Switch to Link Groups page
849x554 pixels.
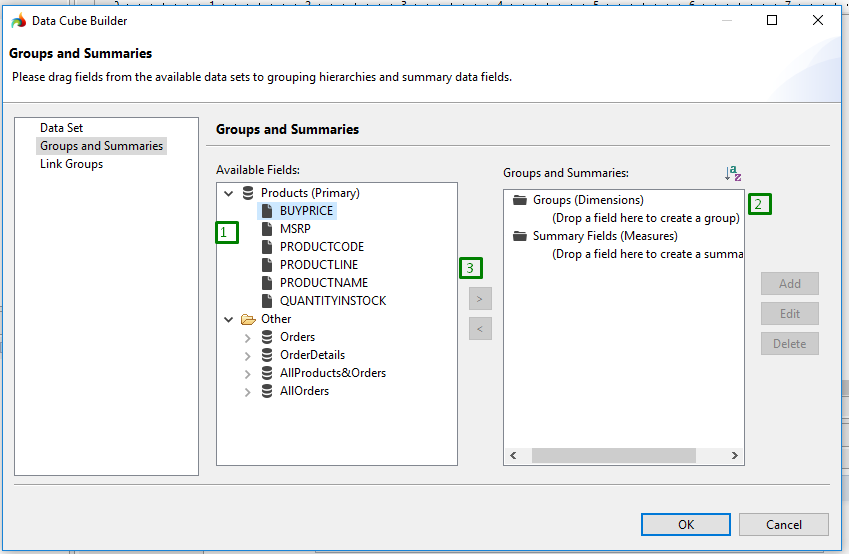tap(71, 164)
